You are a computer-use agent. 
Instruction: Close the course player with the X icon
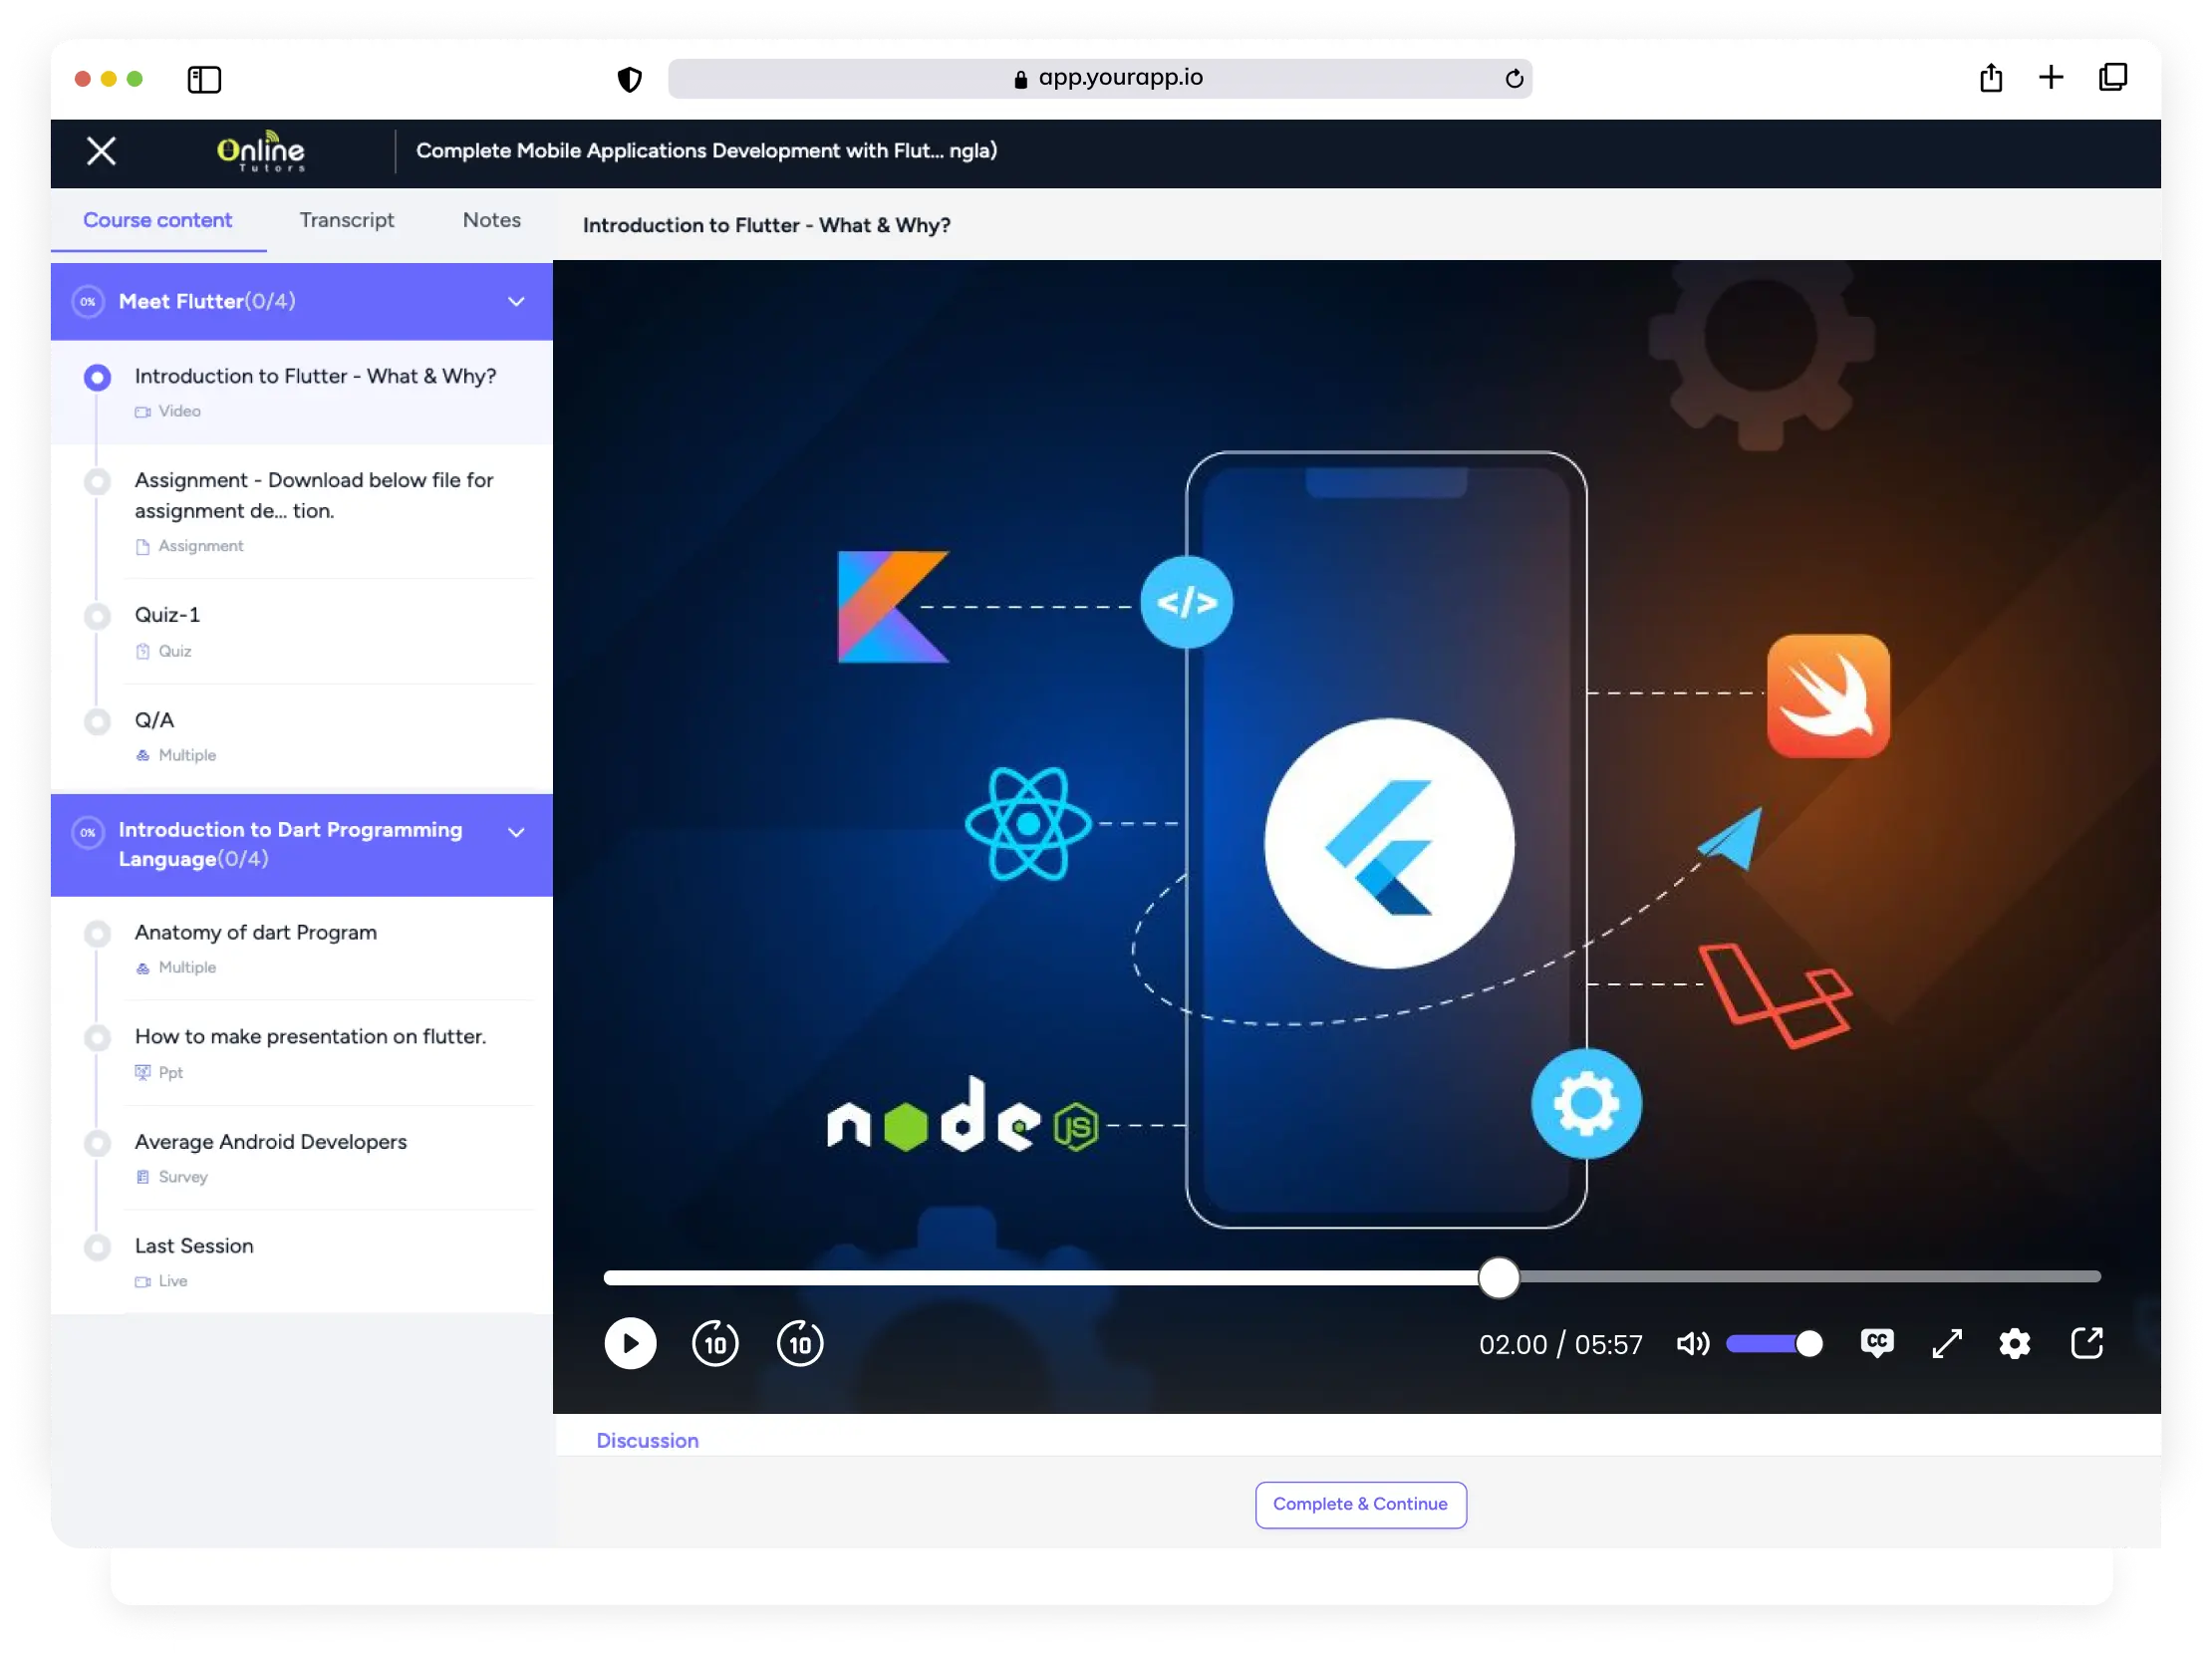[x=101, y=151]
